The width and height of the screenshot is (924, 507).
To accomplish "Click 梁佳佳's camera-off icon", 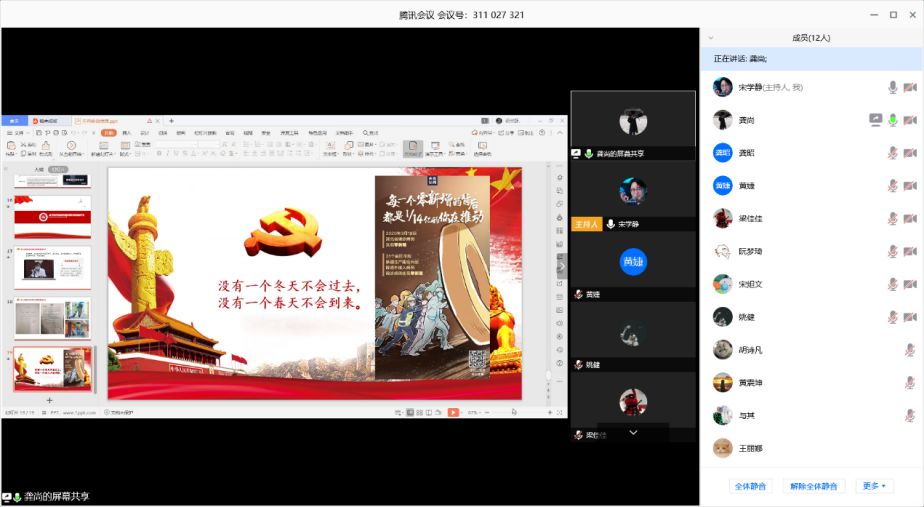I will [x=909, y=219].
